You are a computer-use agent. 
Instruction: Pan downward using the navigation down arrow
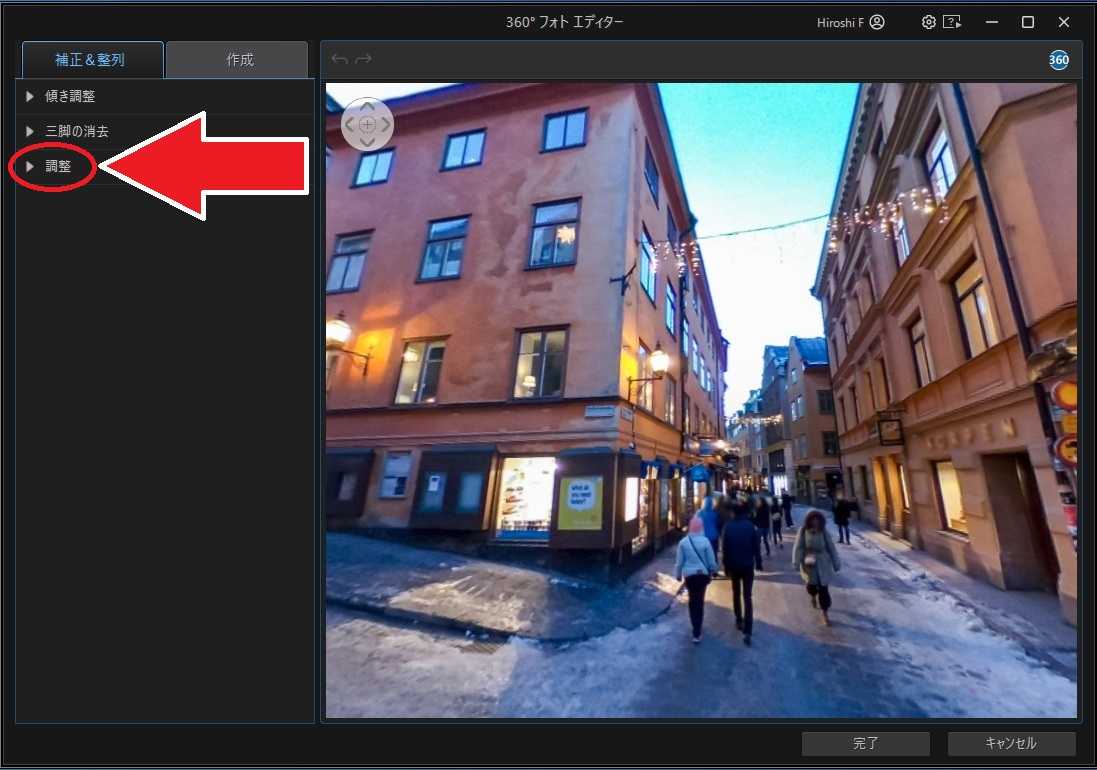[x=367, y=142]
